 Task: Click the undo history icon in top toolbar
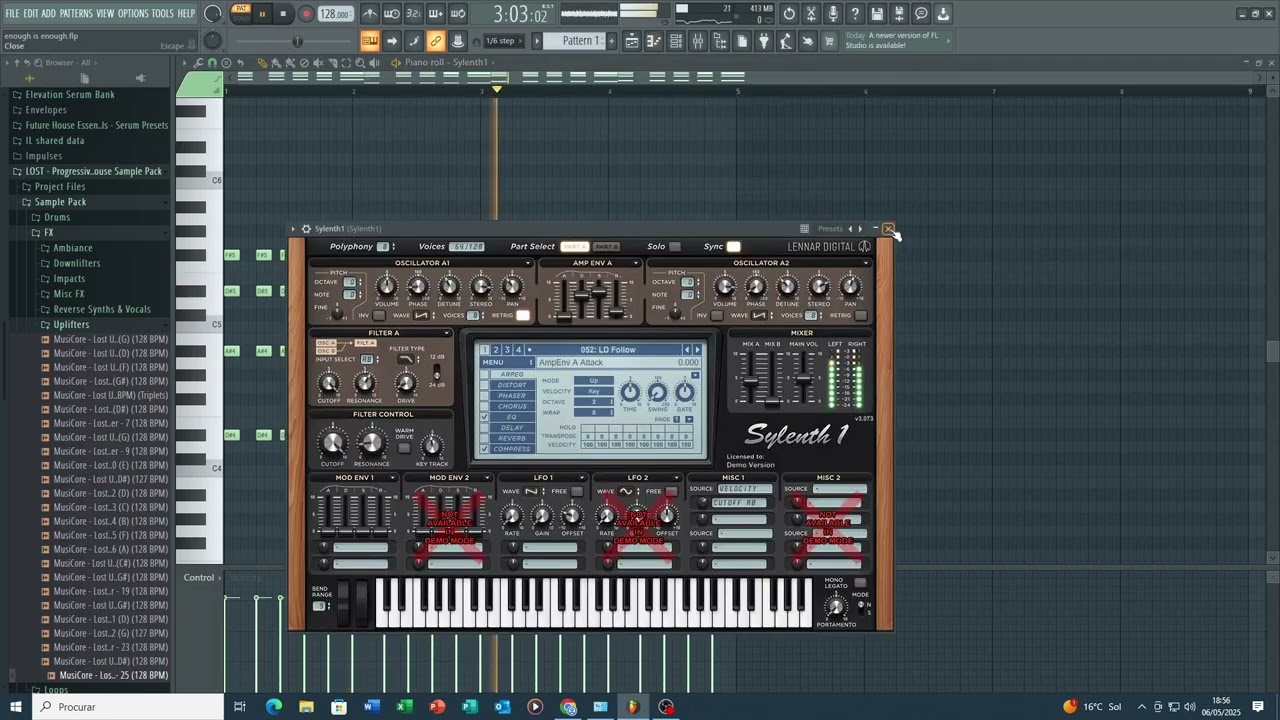[789, 14]
